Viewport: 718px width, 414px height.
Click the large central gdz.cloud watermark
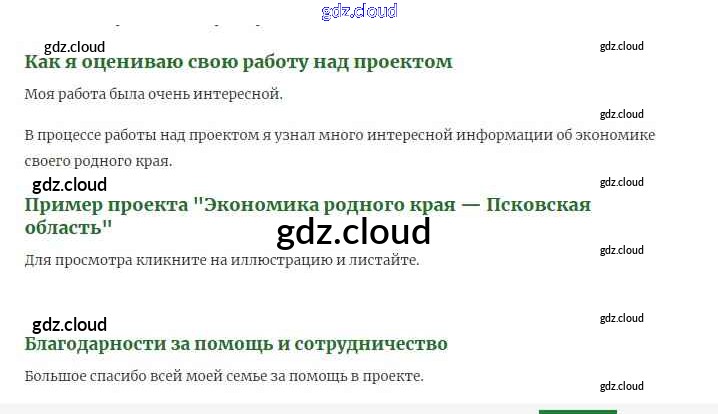click(352, 232)
